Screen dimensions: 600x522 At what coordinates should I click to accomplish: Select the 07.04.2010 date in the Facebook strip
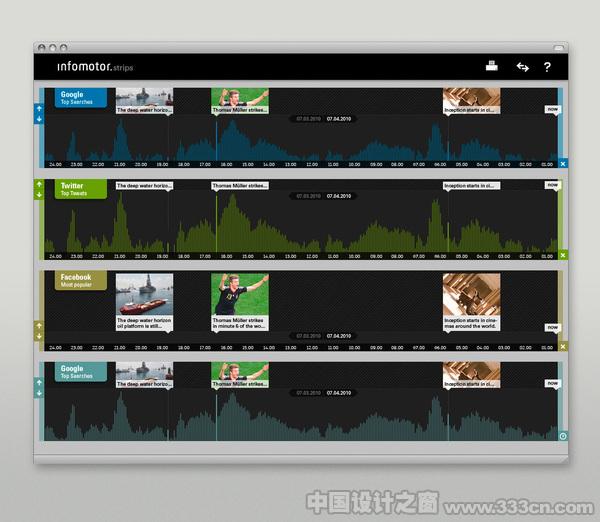pyautogui.click(x=339, y=336)
